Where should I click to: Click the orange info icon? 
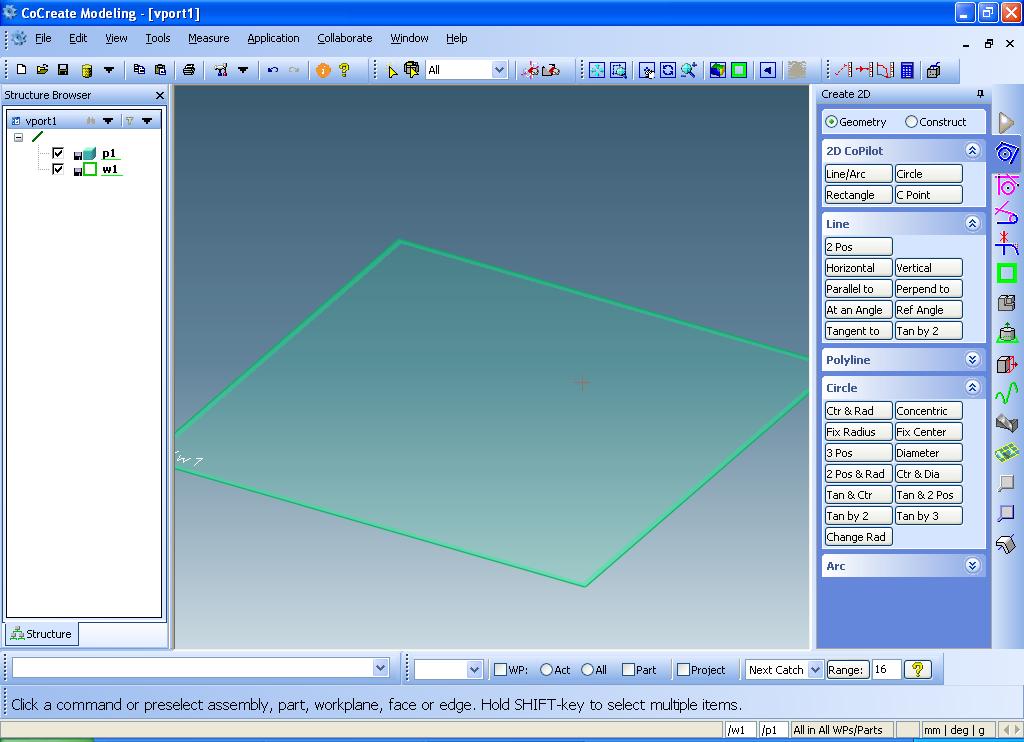[x=323, y=70]
